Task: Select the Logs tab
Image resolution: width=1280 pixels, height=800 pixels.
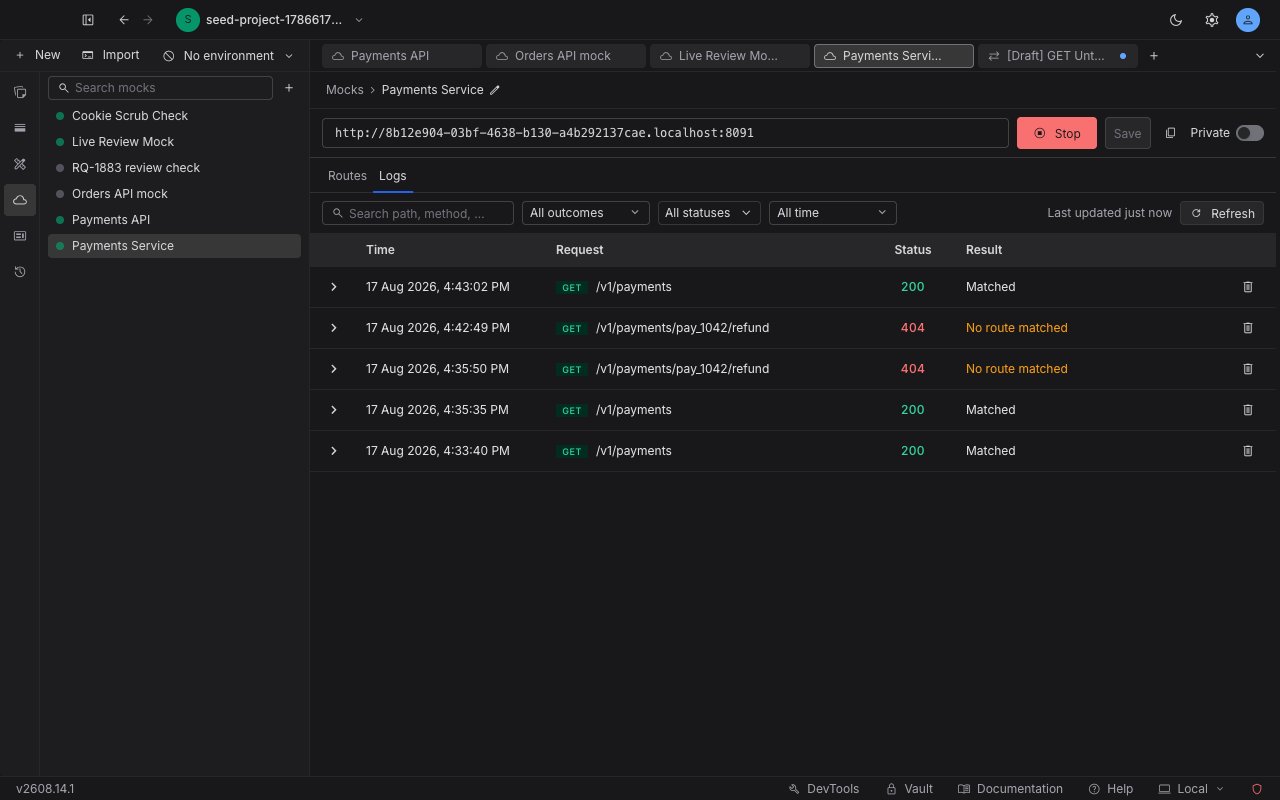Action: click(x=393, y=176)
